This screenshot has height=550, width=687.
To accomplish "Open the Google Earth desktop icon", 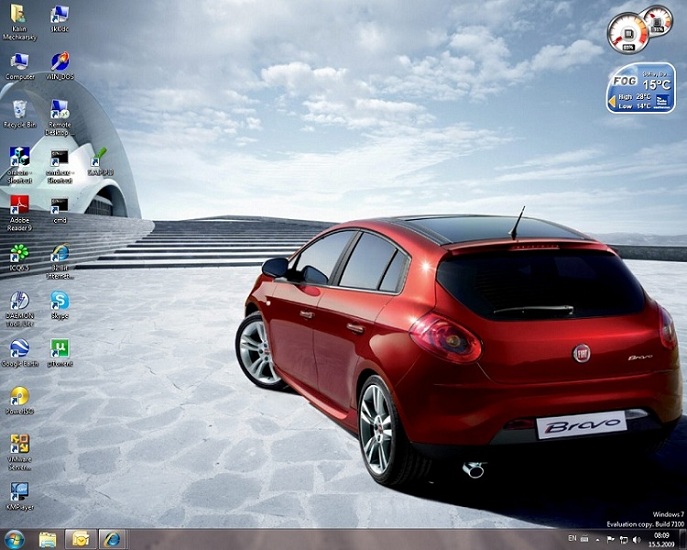I will pos(19,349).
